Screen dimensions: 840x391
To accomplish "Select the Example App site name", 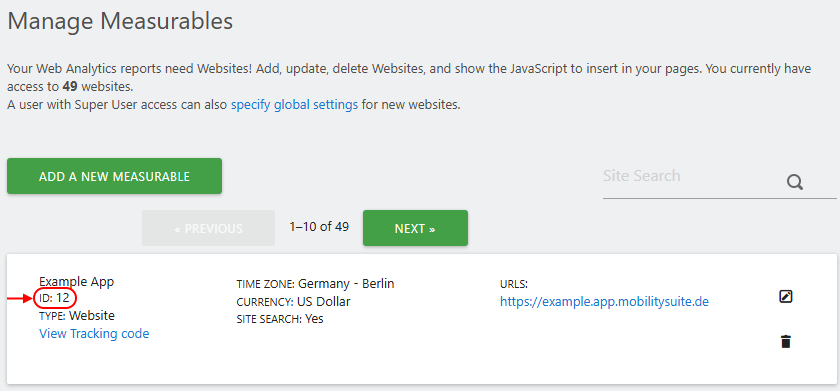I will coord(77,282).
